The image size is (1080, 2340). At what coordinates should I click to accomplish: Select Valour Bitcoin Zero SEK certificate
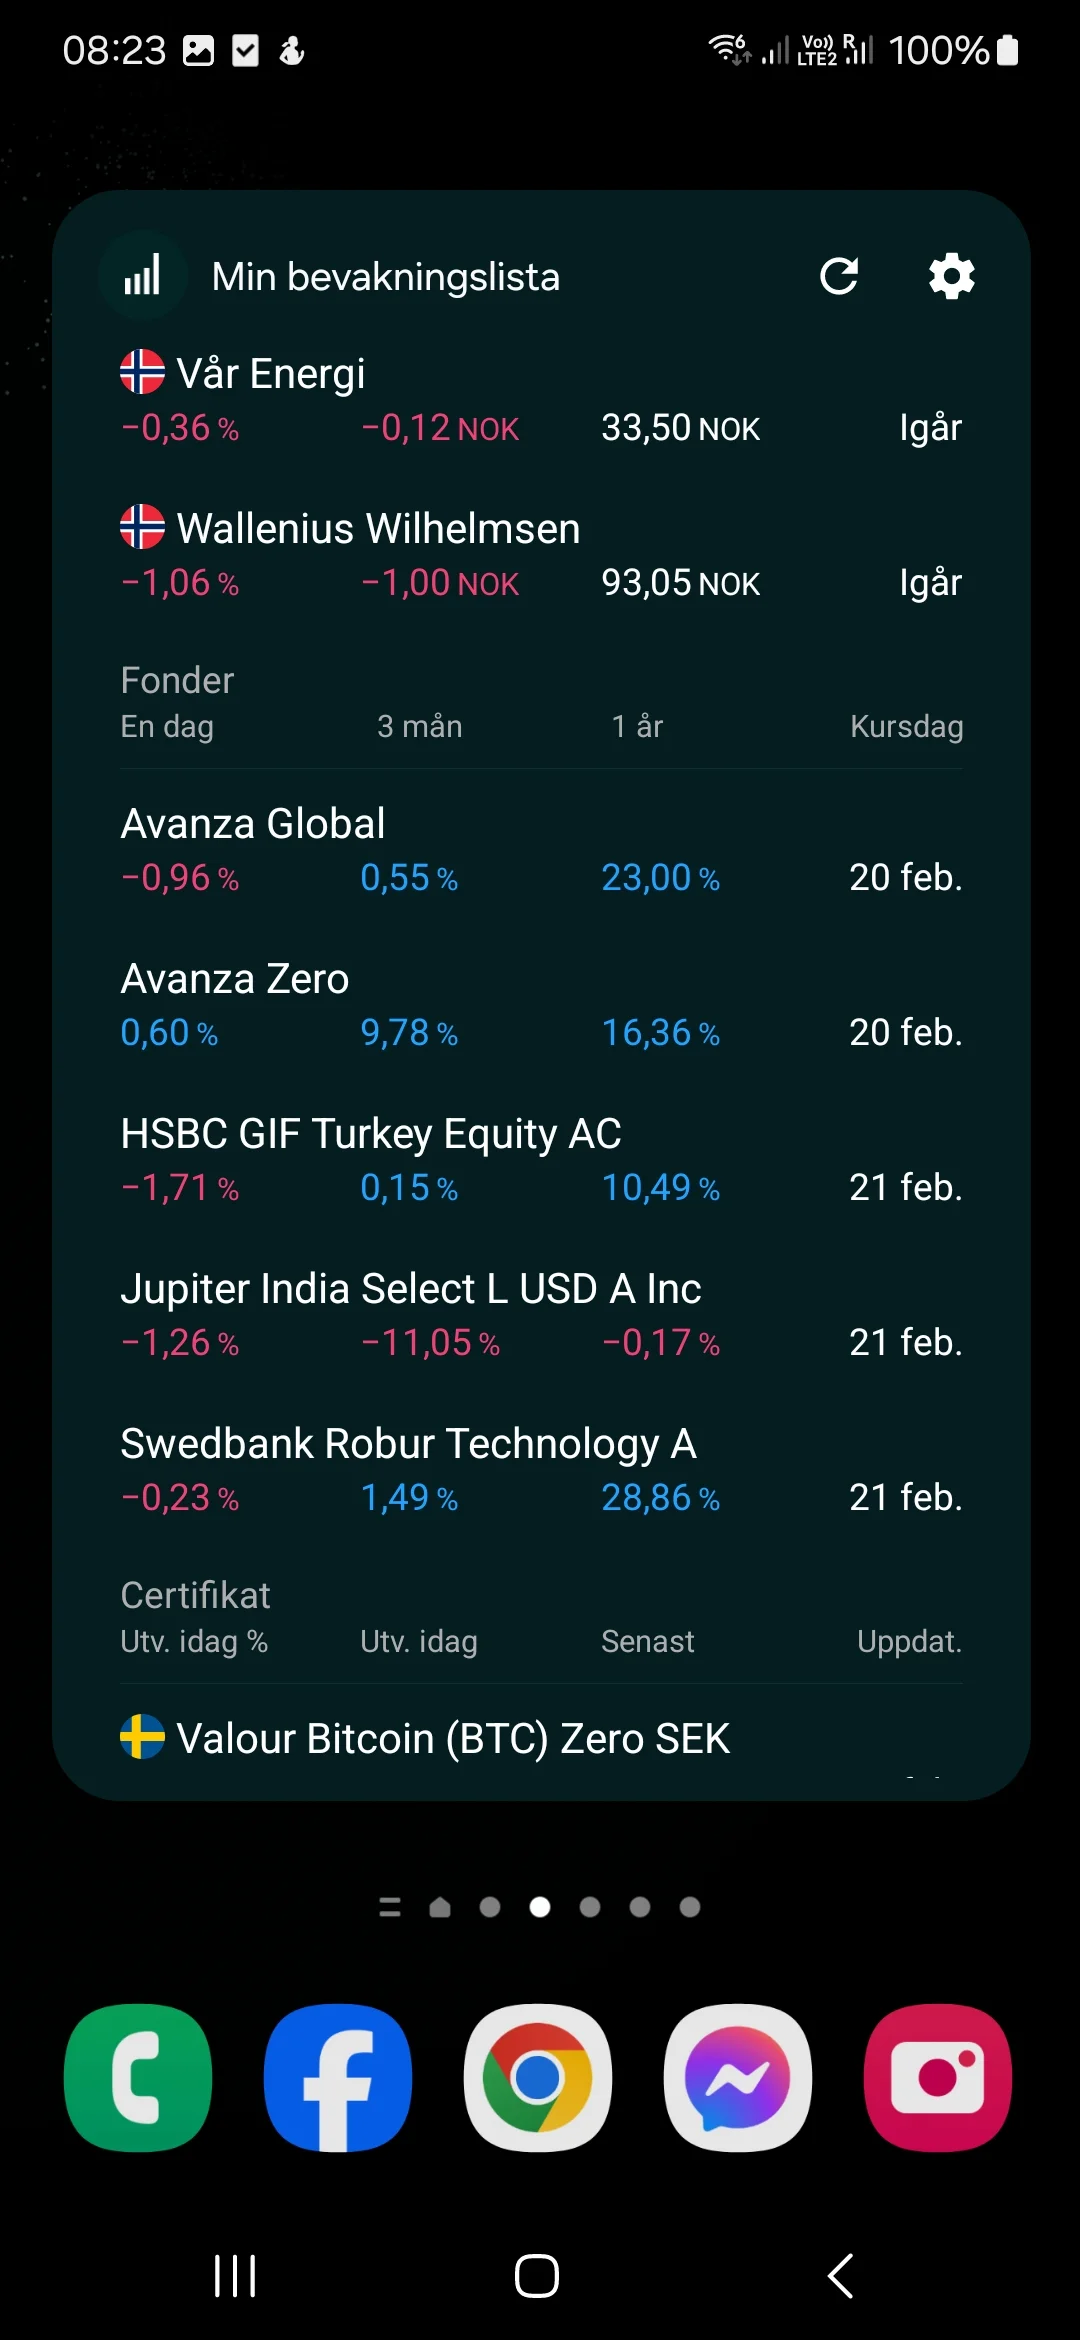(453, 1739)
